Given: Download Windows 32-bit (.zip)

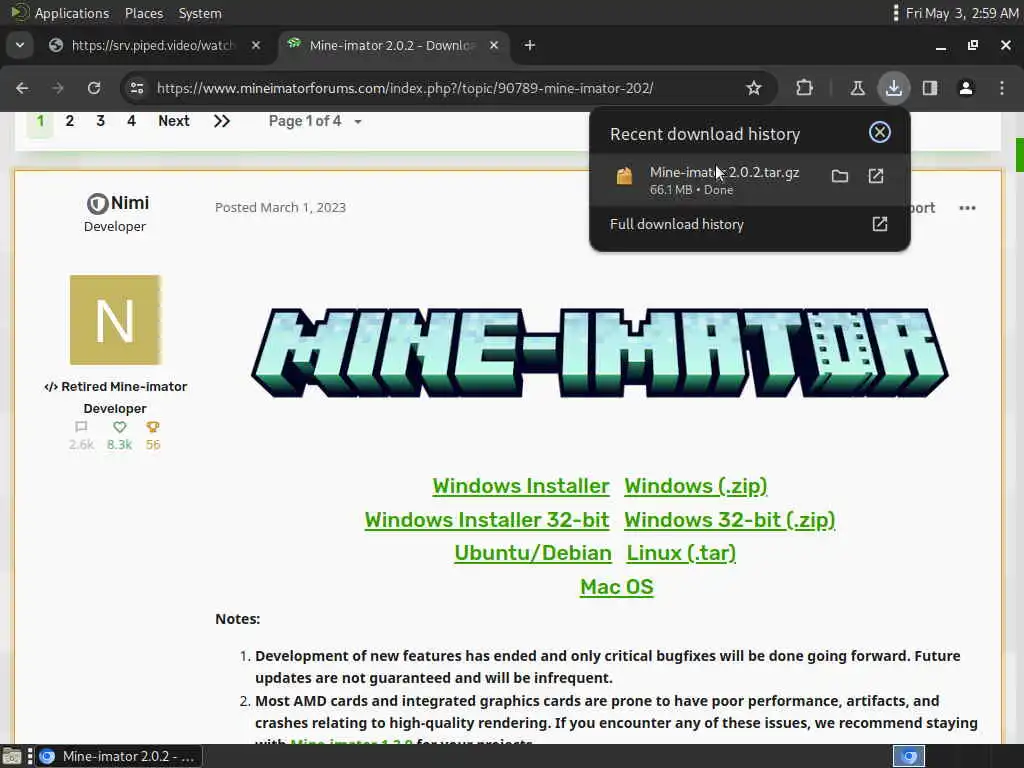Looking at the screenshot, I should click(x=729, y=520).
